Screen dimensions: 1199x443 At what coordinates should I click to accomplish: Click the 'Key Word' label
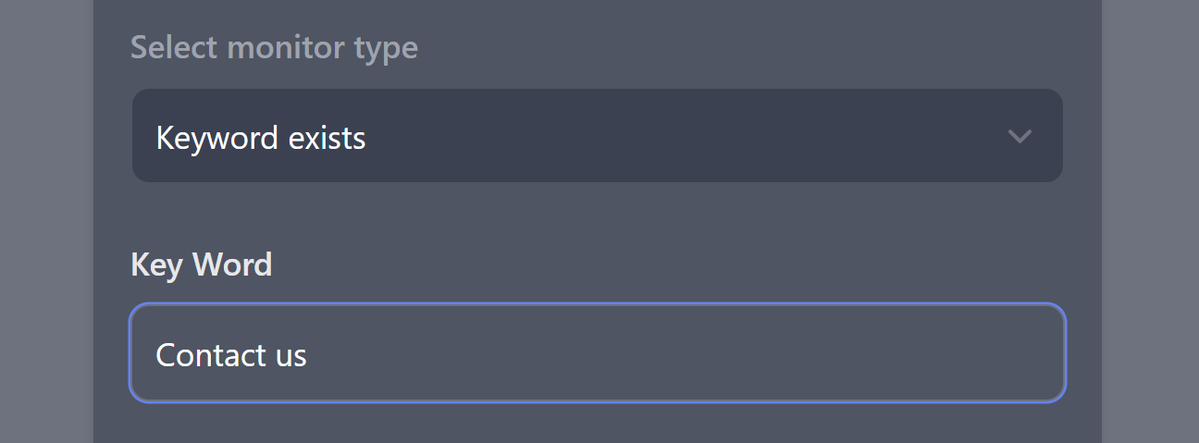click(202, 265)
